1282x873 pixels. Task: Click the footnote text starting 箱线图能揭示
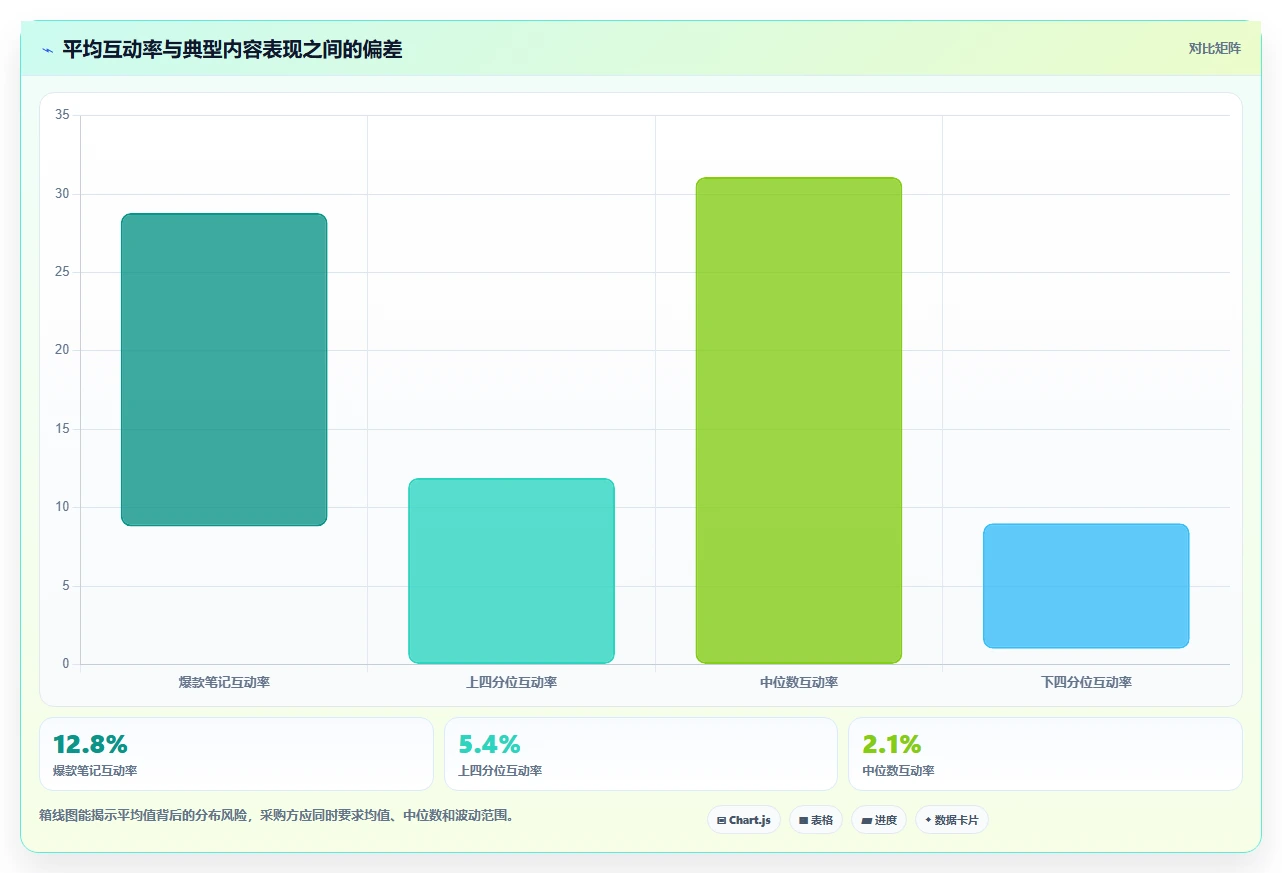(276, 815)
